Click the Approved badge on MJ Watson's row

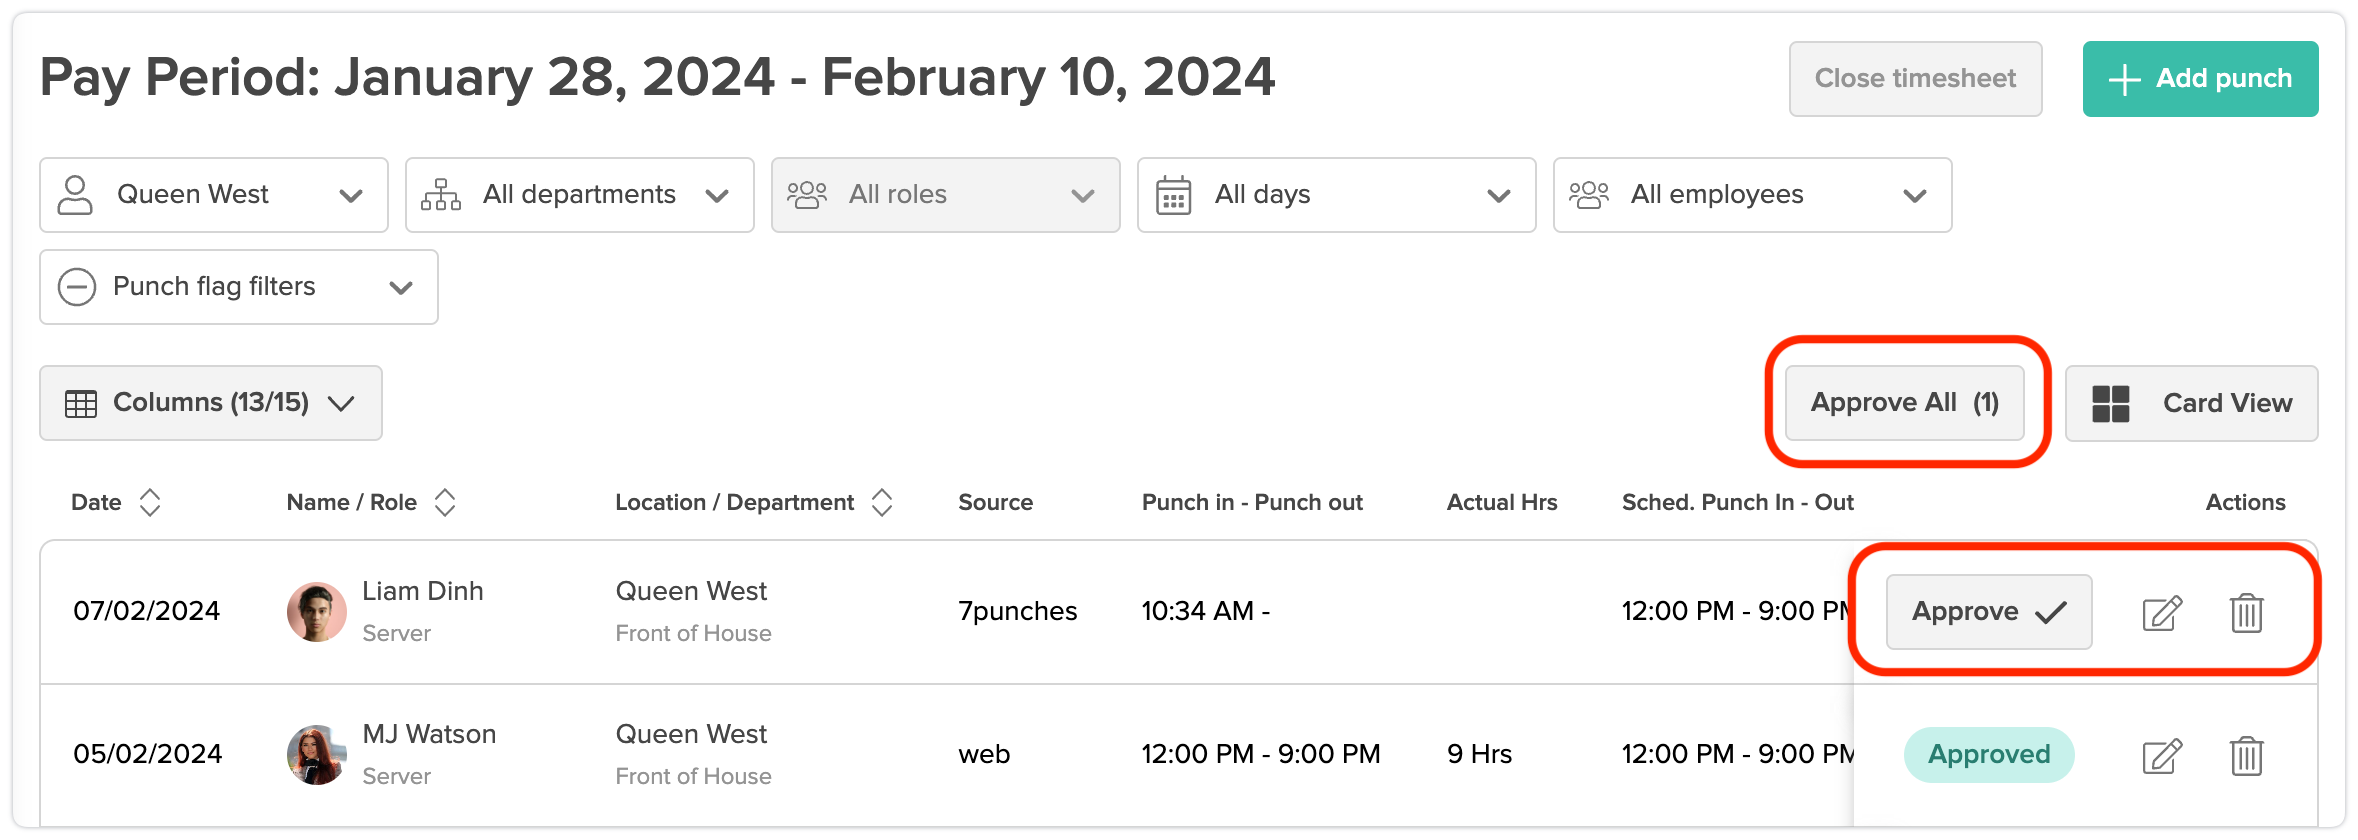[1988, 755]
